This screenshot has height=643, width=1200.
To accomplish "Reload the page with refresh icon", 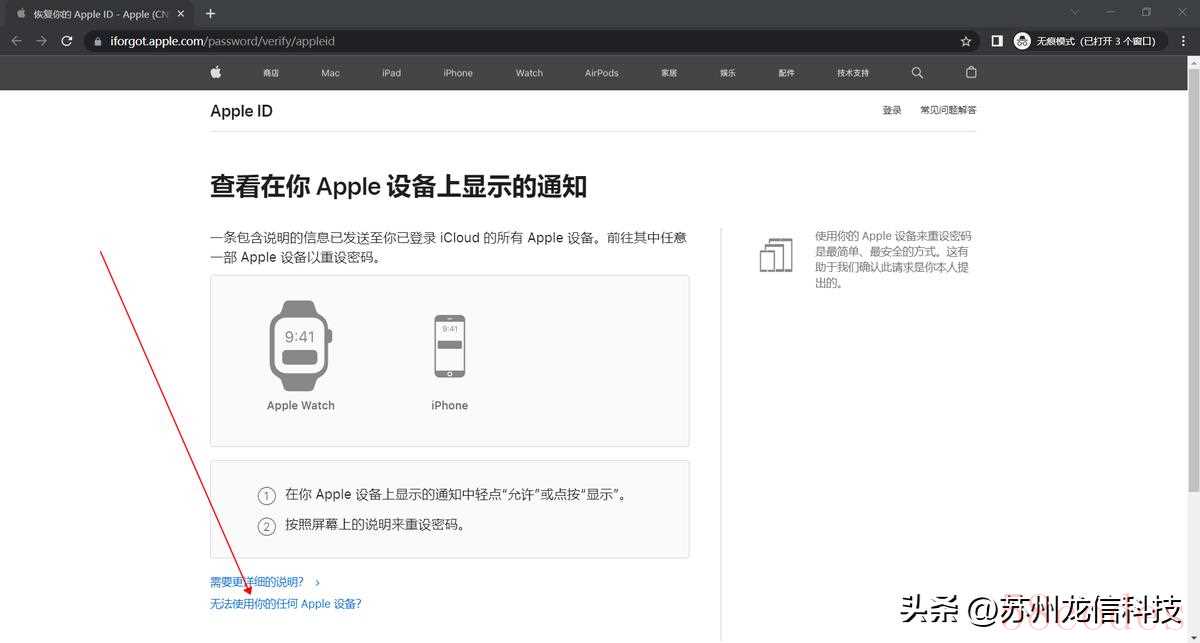I will tap(67, 41).
